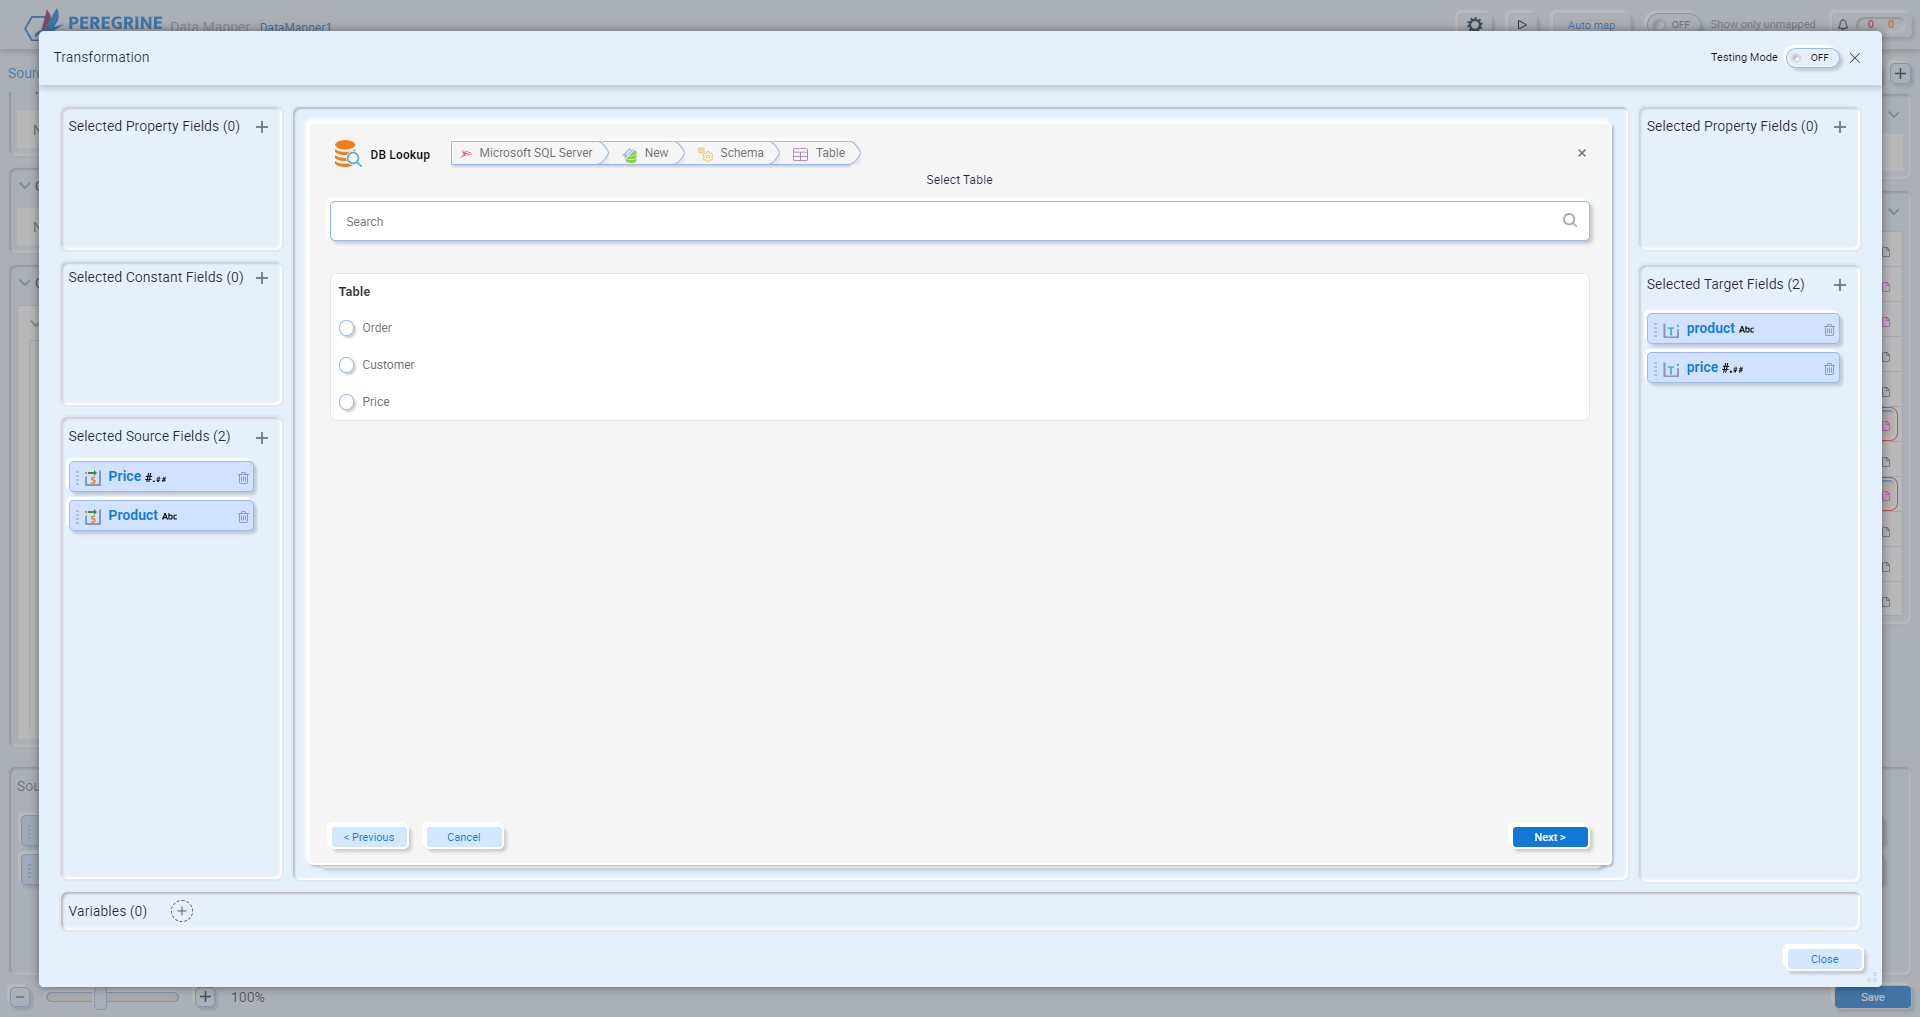This screenshot has height=1017, width=1920.
Task: Add a new variable with plus circle
Action: click(x=182, y=911)
